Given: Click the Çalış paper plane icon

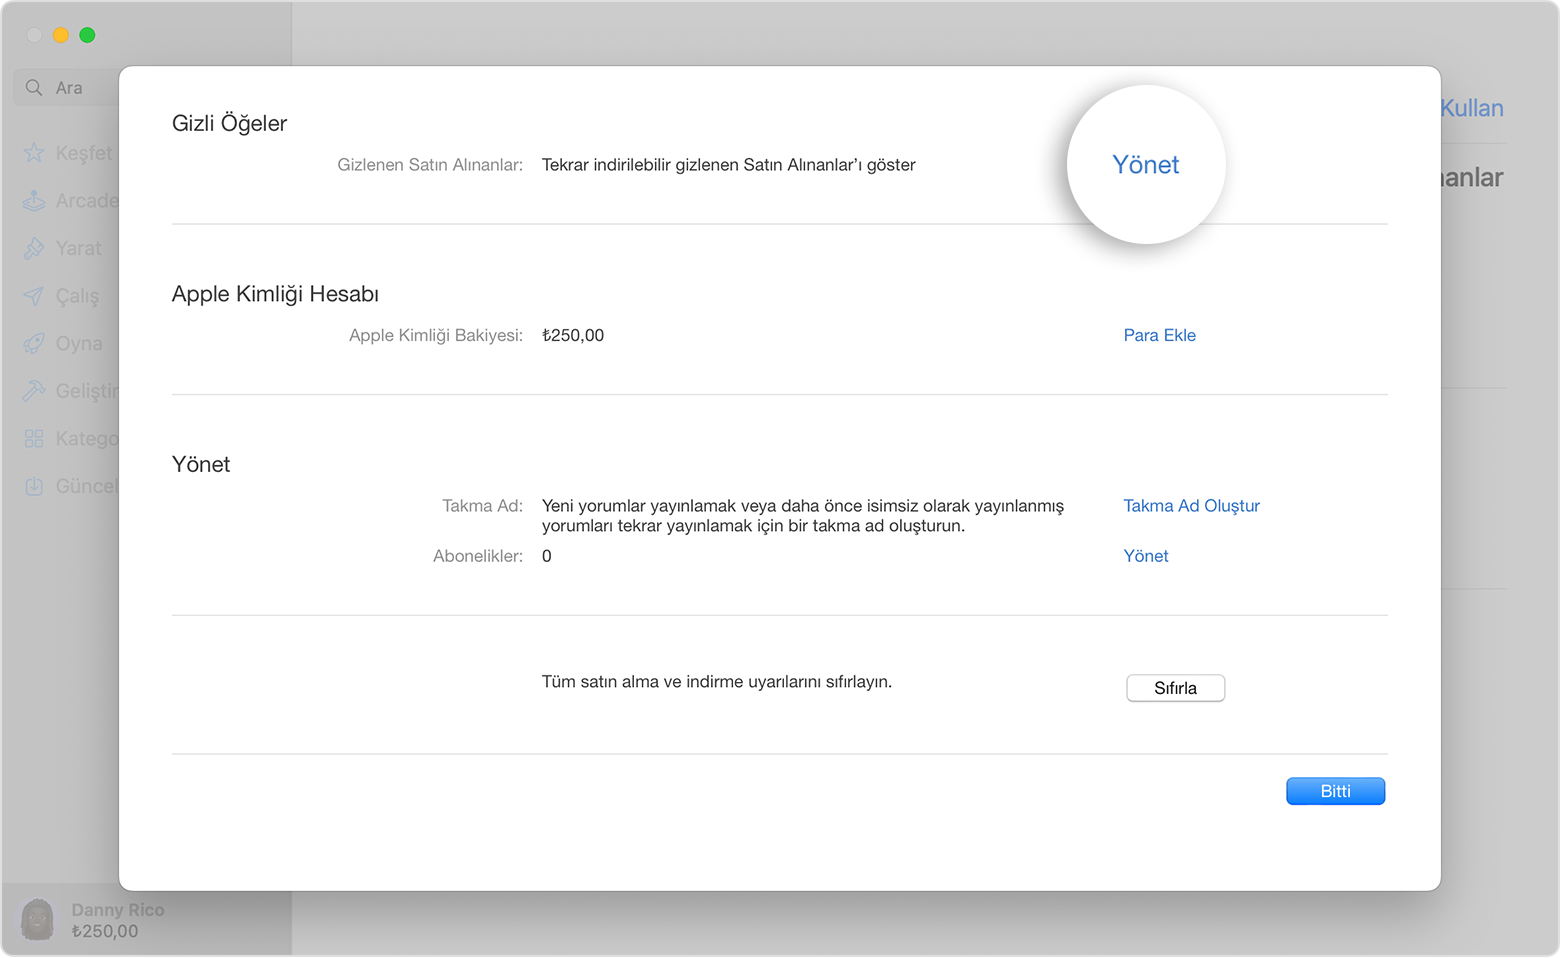Looking at the screenshot, I should tap(34, 296).
